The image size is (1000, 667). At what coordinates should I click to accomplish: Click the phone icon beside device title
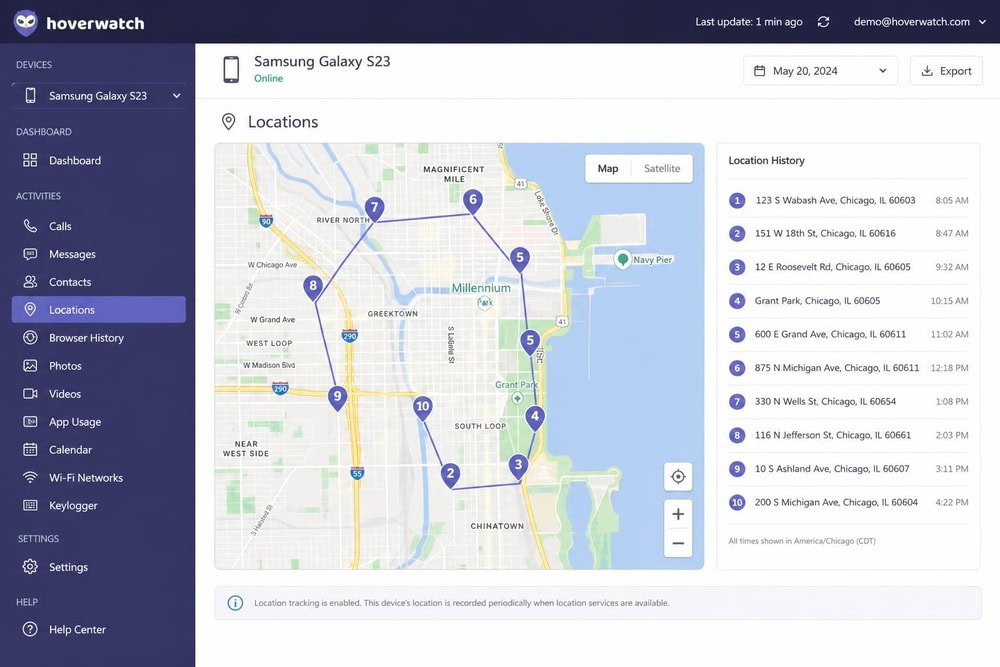click(x=231, y=70)
